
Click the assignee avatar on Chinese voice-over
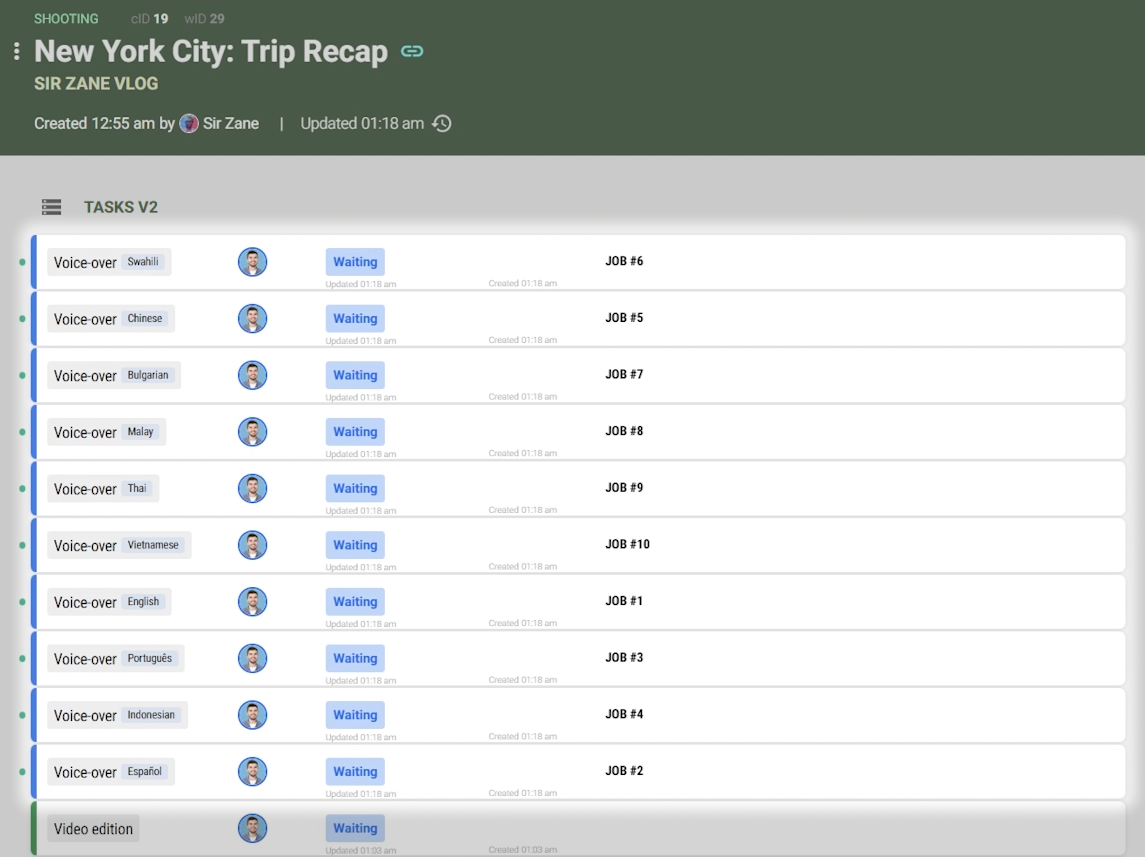click(252, 319)
